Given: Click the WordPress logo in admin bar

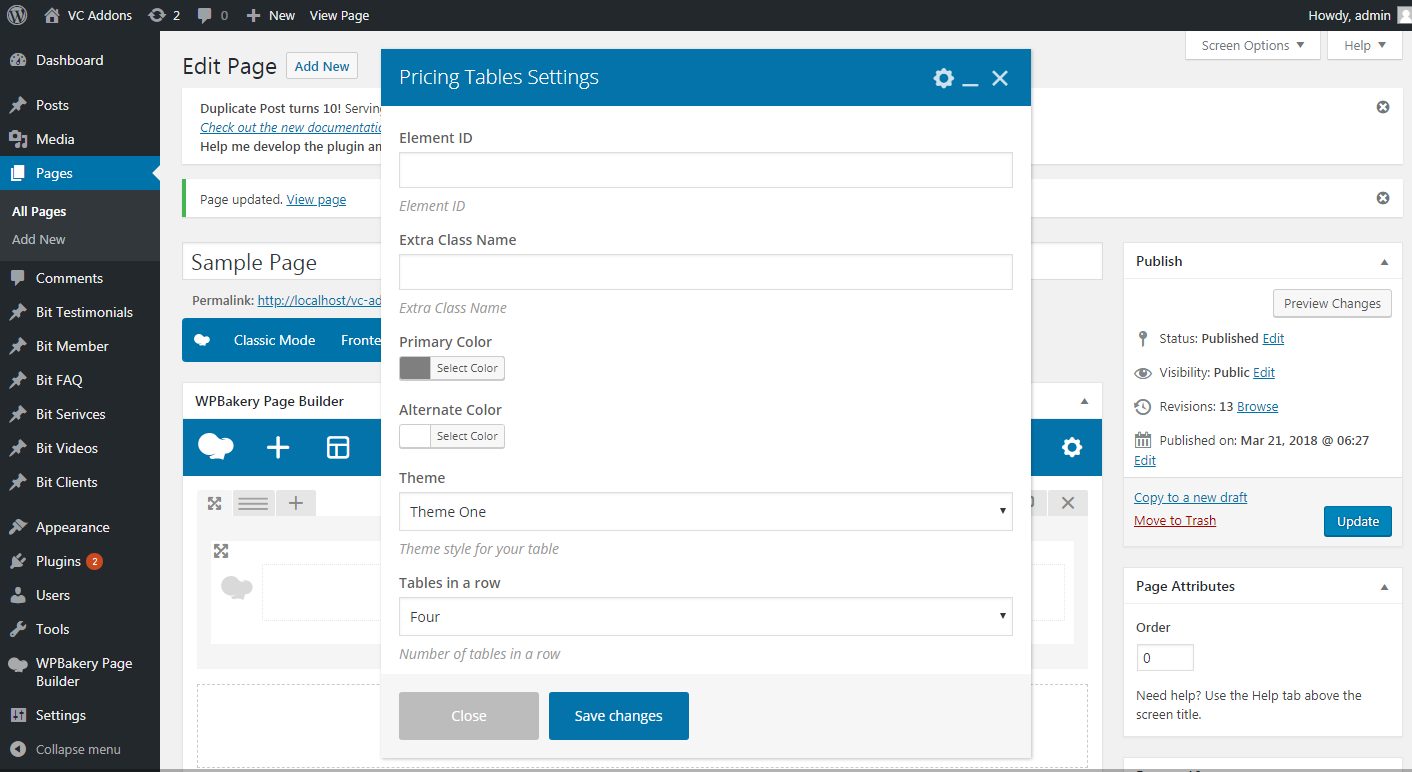Looking at the screenshot, I should coord(17,15).
